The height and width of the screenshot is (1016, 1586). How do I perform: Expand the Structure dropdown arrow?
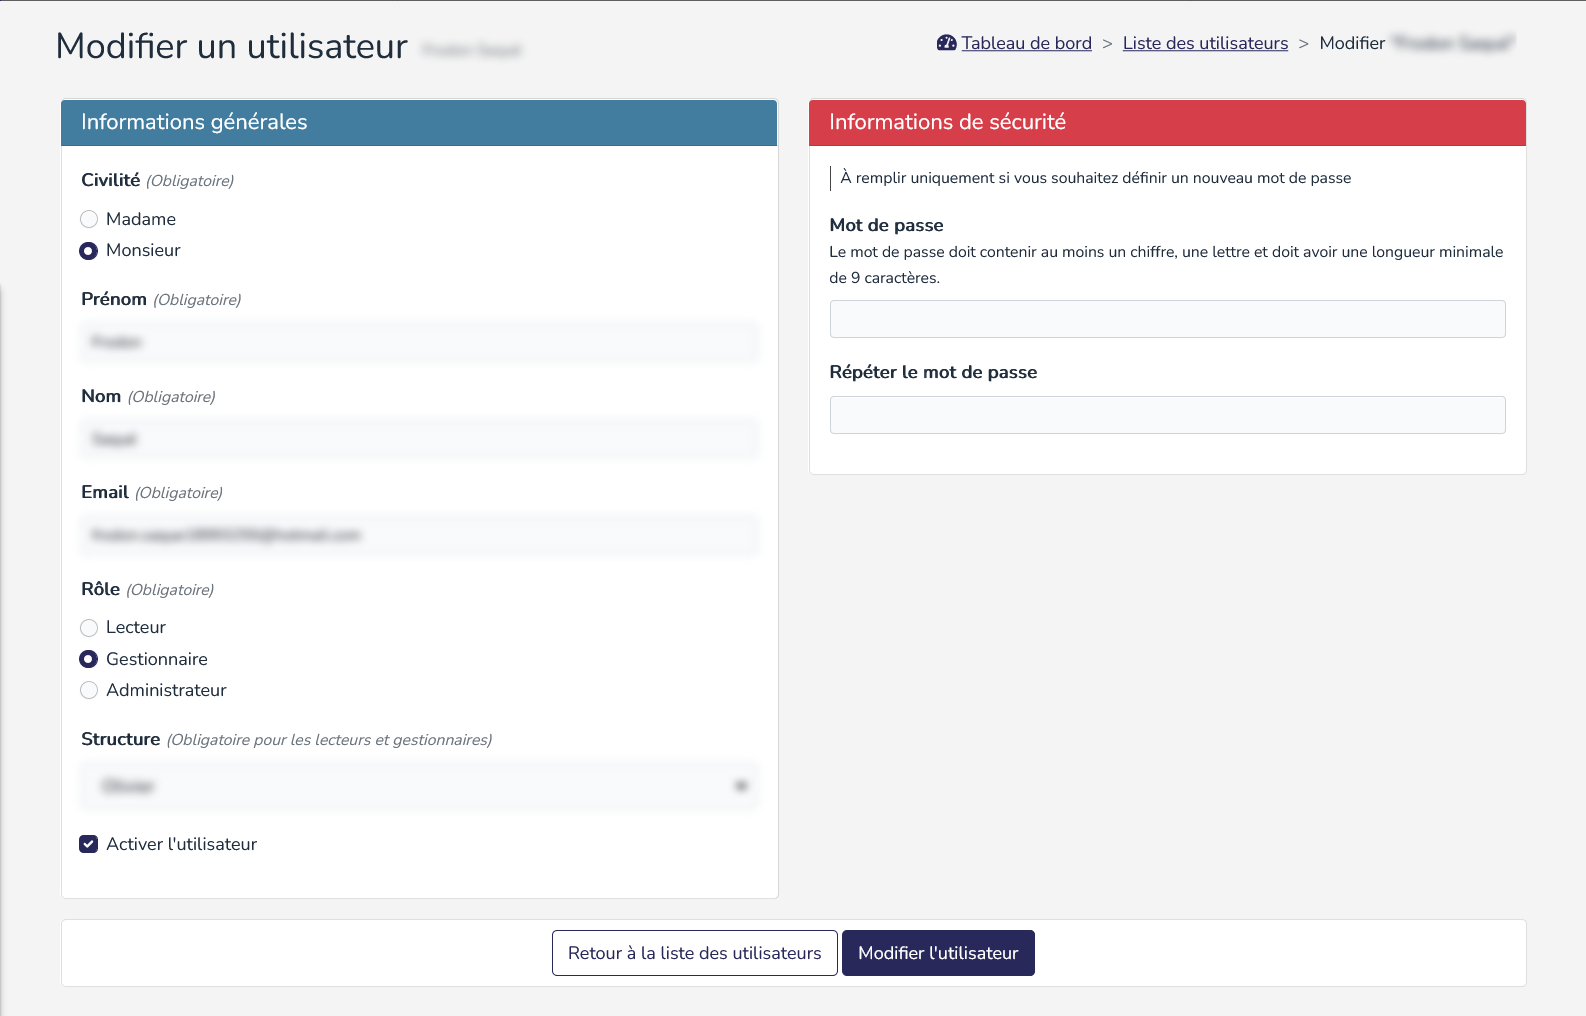[740, 786]
